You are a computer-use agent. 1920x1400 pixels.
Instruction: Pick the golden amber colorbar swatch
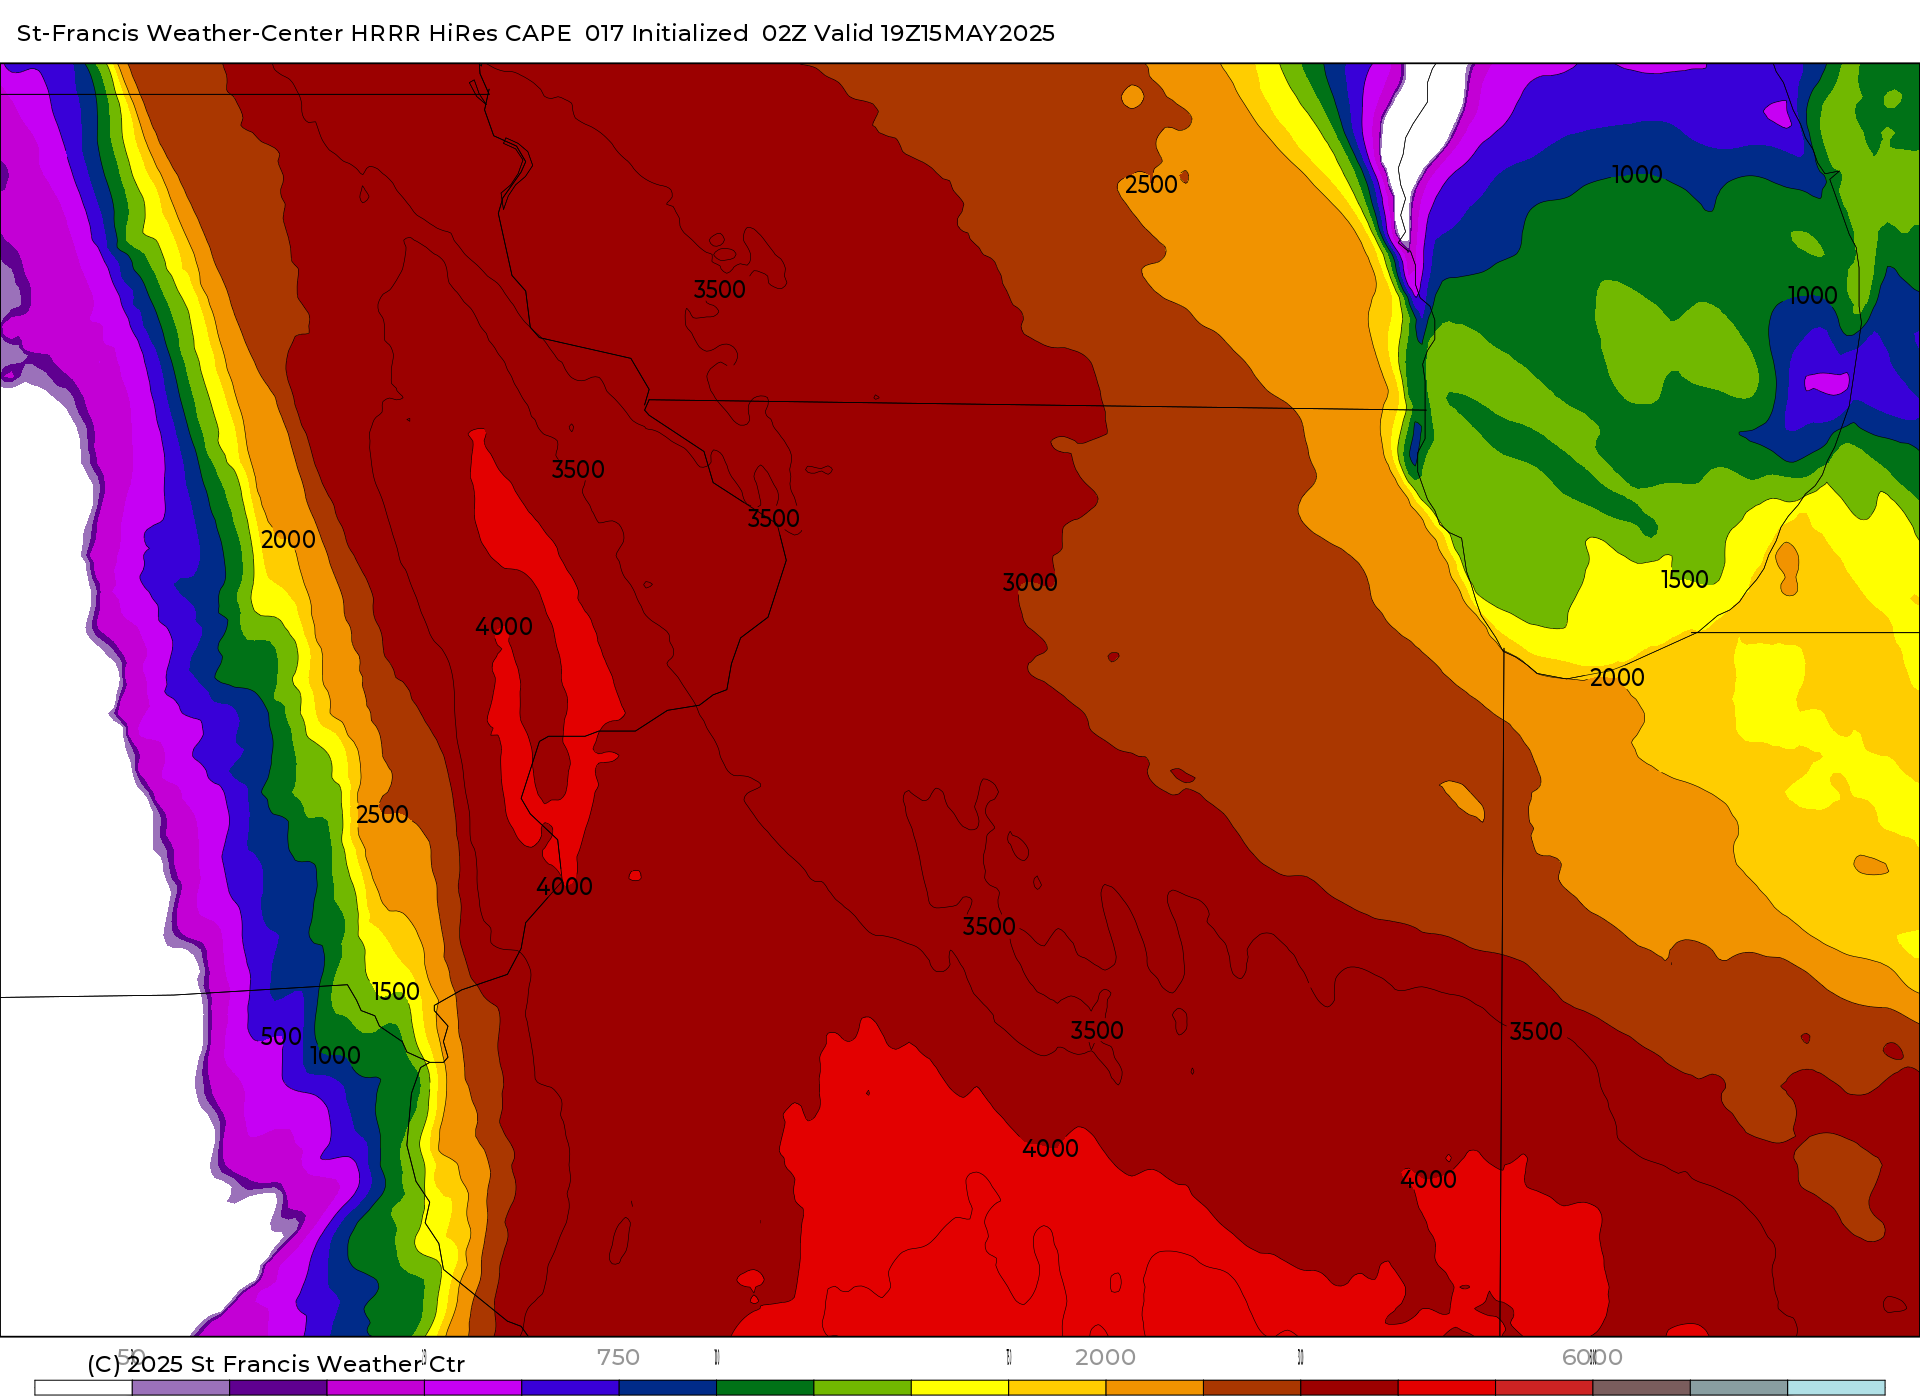(x=1057, y=1388)
